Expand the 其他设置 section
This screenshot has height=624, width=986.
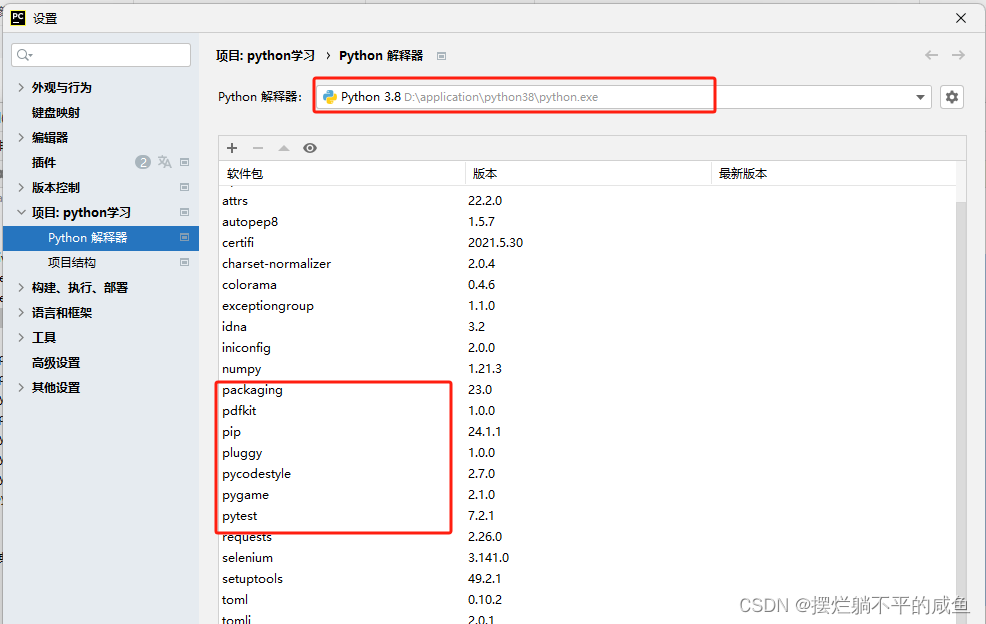[21, 387]
